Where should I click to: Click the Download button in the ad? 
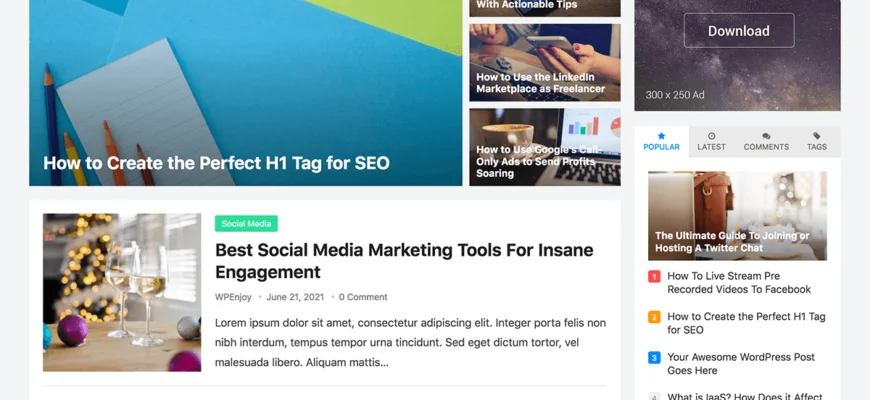pos(739,31)
